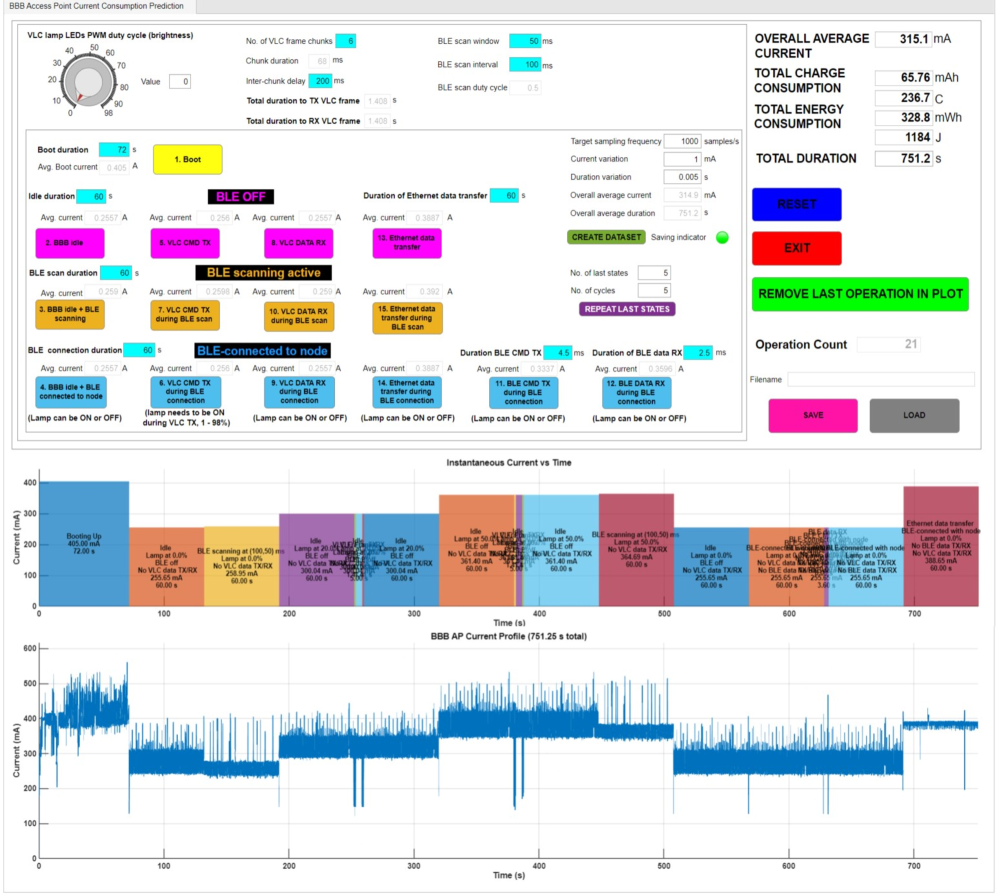997x894 pixels.
Task: Click REMOVE LAST OPERATION IN PLOT button
Action: [859, 294]
